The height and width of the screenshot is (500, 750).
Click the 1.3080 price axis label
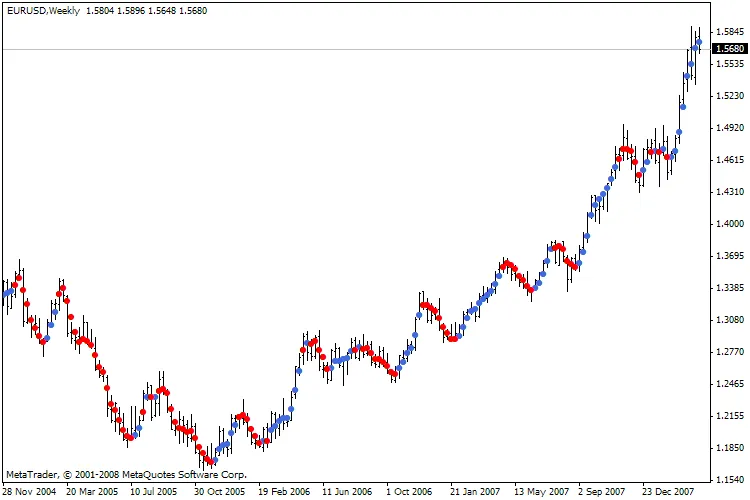pyautogui.click(x=732, y=320)
